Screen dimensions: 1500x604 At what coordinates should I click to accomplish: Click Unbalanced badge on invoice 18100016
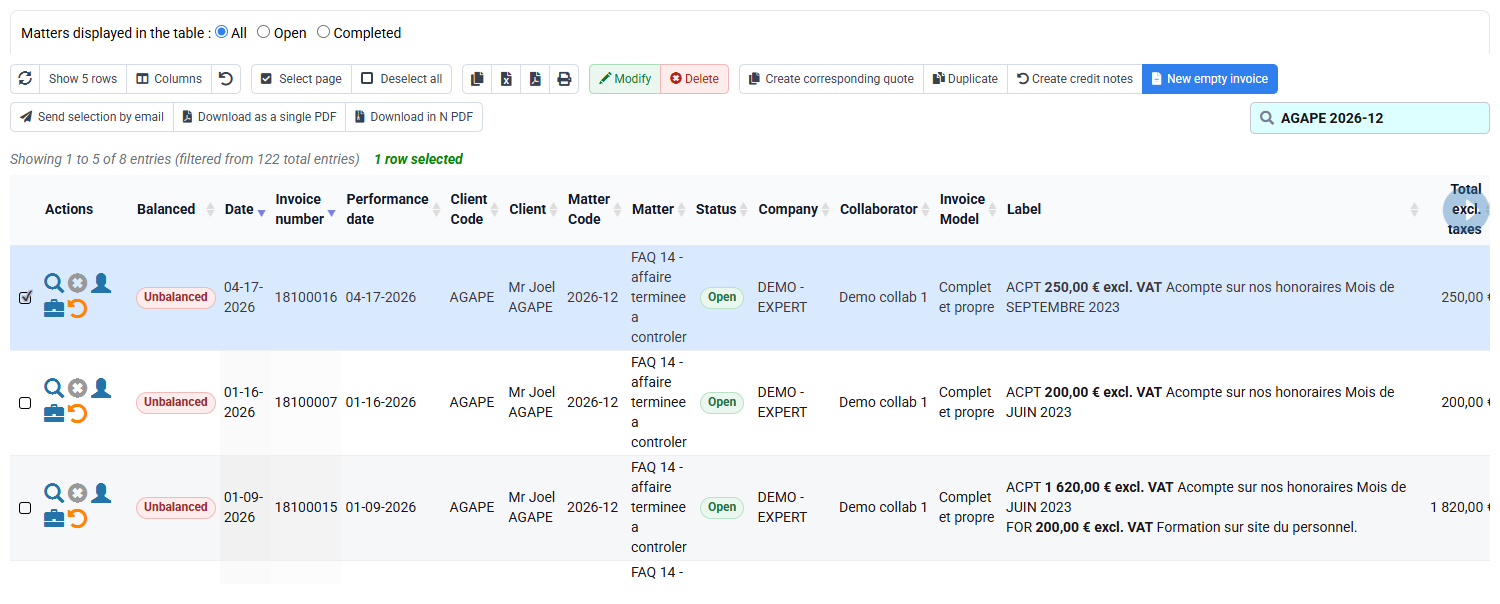click(176, 297)
